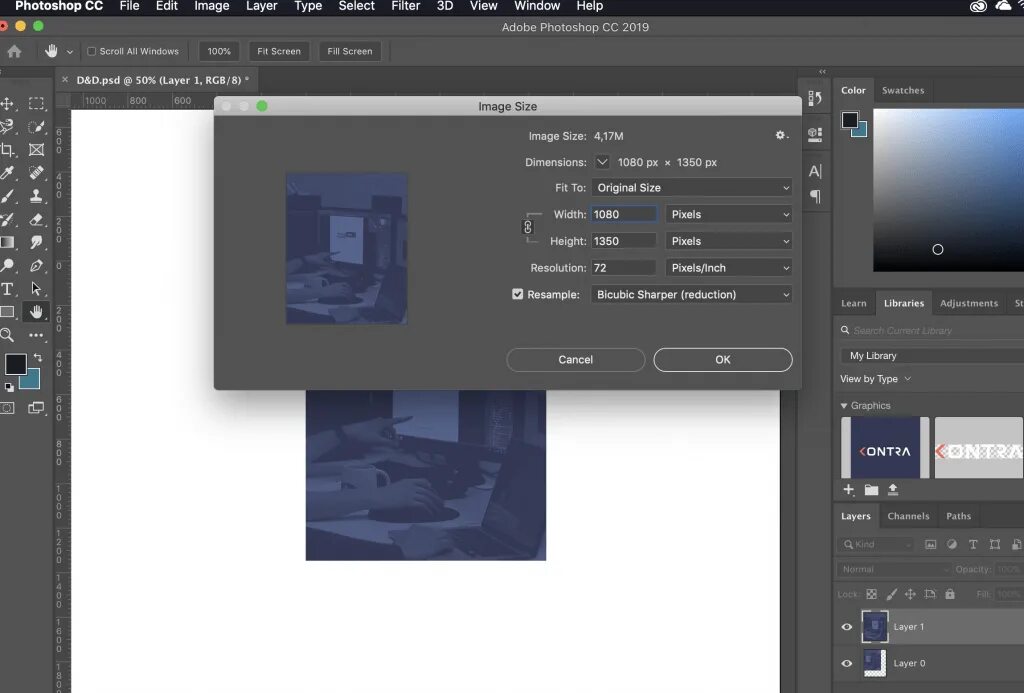Collapse the Graphics section

pos(844,406)
